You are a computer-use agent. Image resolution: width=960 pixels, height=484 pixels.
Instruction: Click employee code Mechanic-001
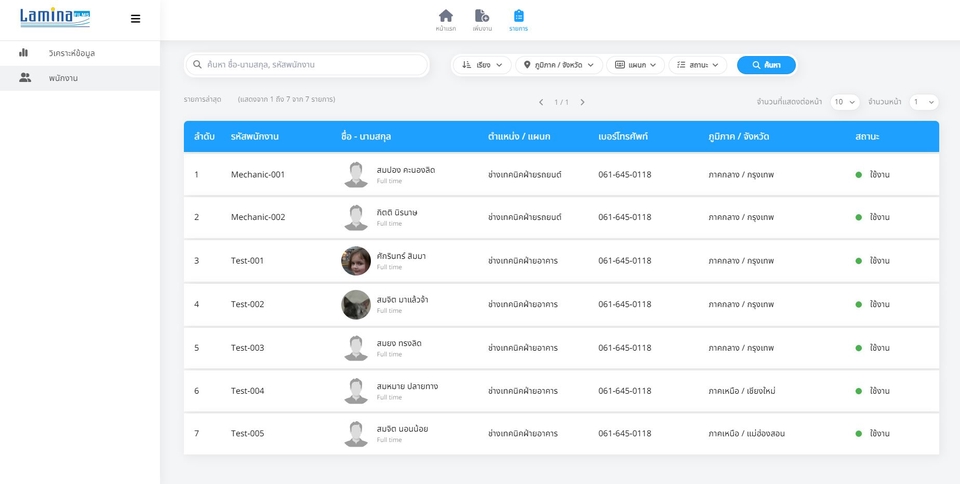[258, 174]
